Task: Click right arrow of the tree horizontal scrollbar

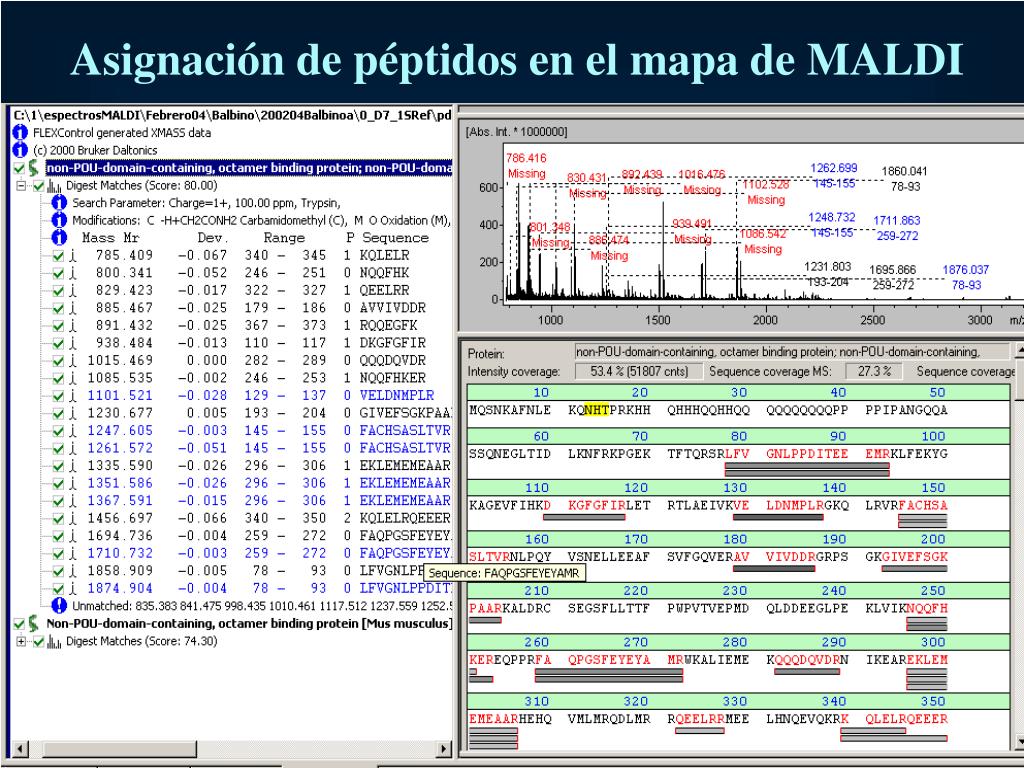Action: 445,749
